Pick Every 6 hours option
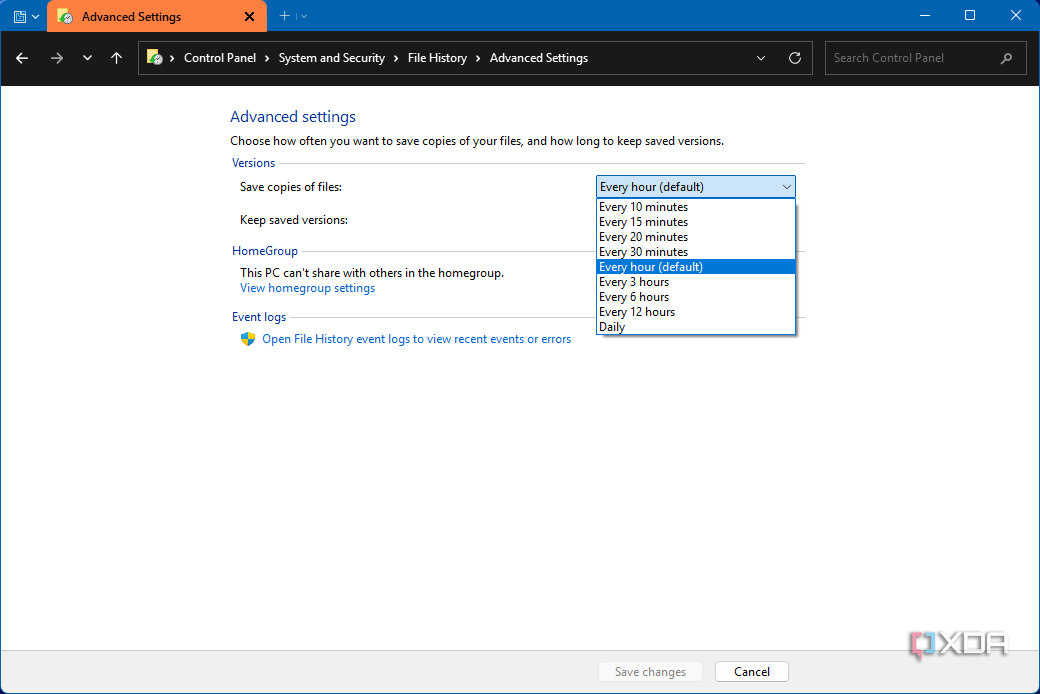 click(x=696, y=297)
